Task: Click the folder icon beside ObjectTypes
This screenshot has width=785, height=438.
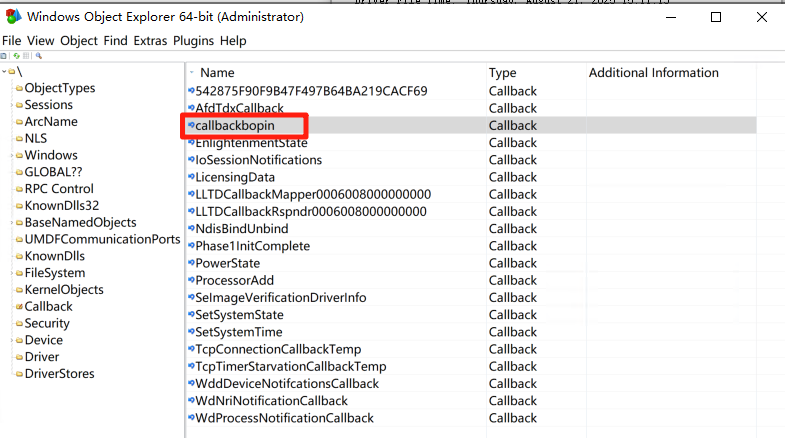Action: [x=19, y=88]
